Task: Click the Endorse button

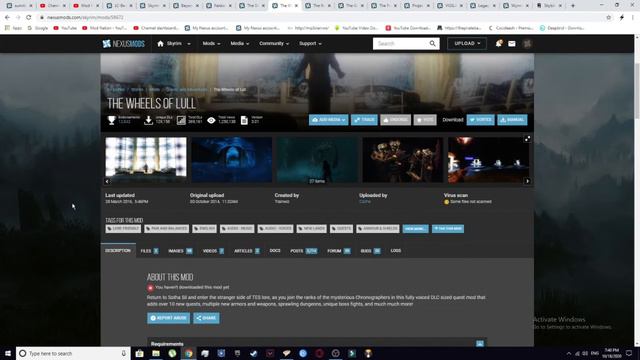Action: pyautogui.click(x=396, y=120)
